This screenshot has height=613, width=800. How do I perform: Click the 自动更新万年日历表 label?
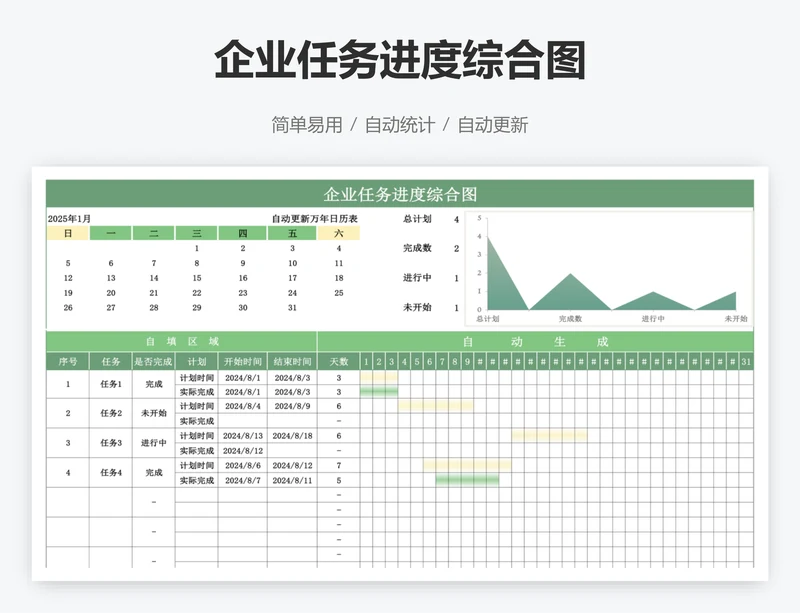pos(314,219)
